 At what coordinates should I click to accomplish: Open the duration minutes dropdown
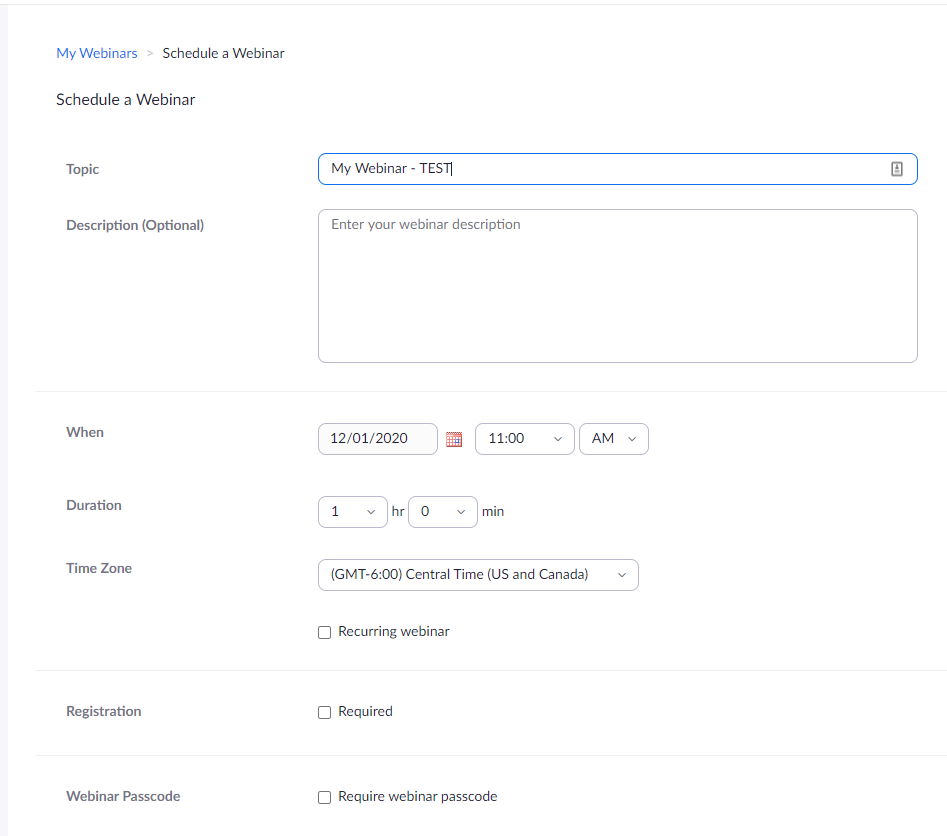click(443, 511)
